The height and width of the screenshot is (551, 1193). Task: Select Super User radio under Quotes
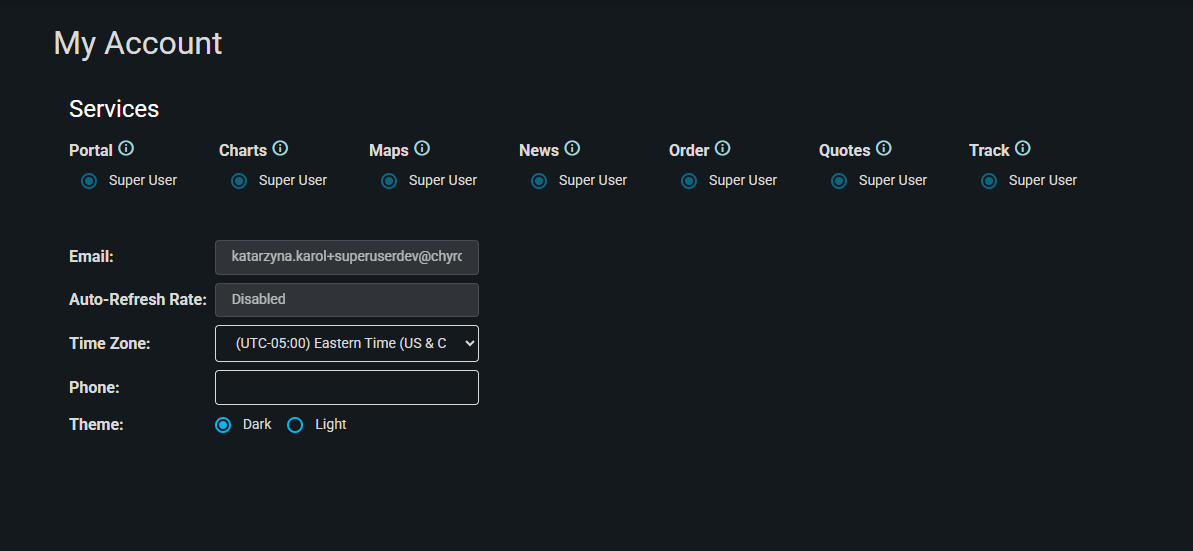point(839,181)
